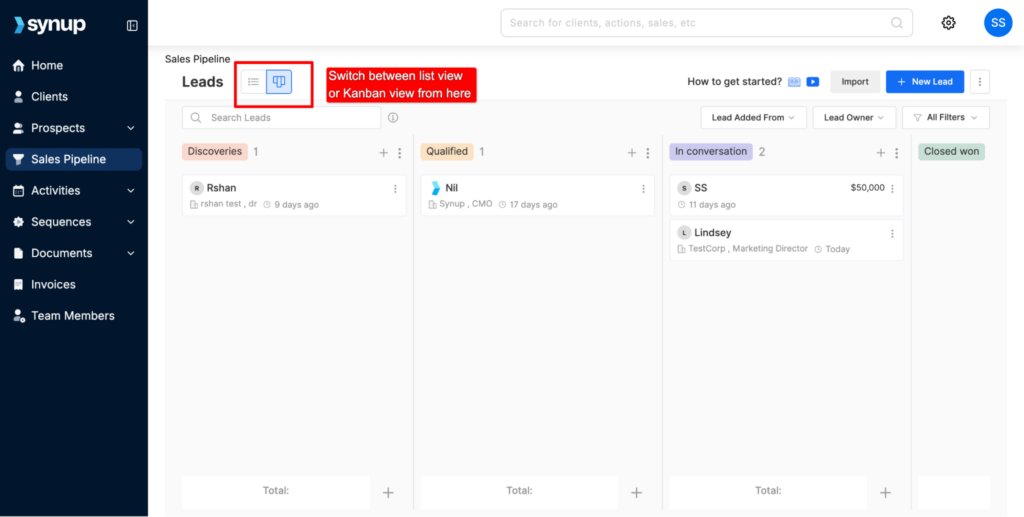Open the Lead Owner dropdown
This screenshot has height=517, width=1024.
point(853,118)
